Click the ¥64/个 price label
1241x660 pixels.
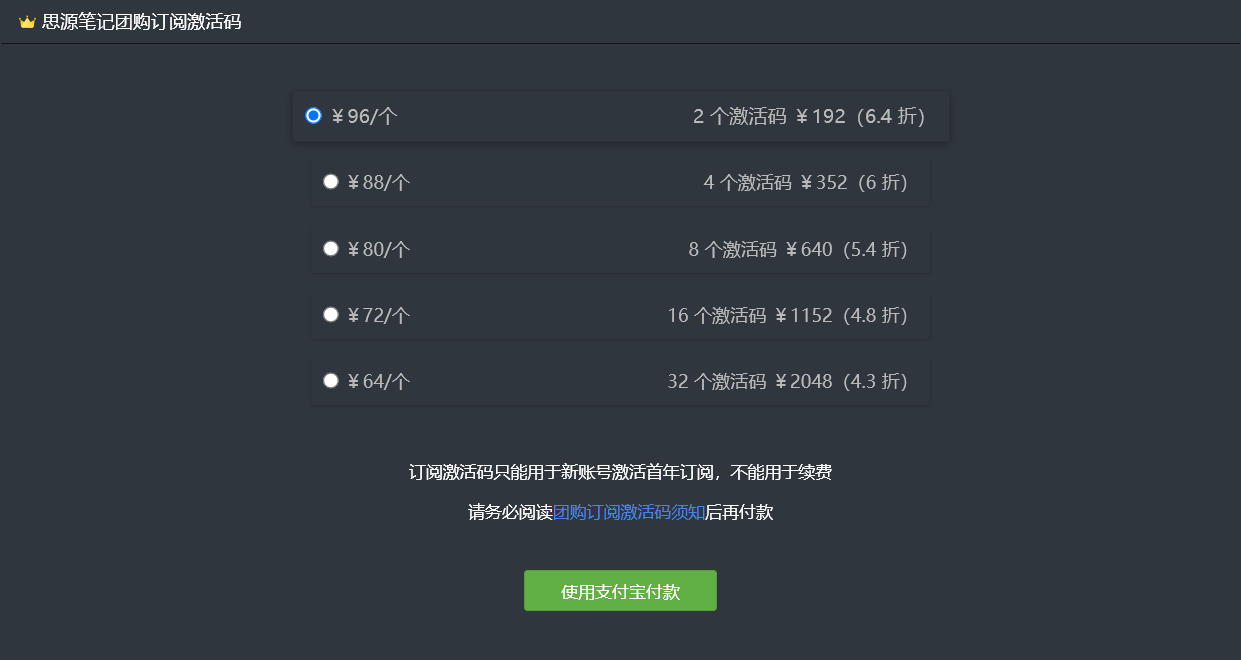point(379,382)
